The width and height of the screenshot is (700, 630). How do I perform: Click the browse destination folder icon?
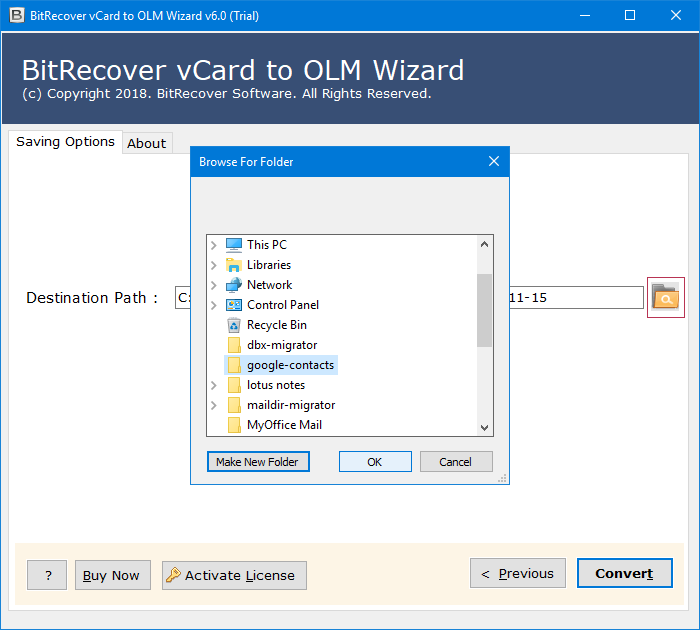click(x=665, y=297)
